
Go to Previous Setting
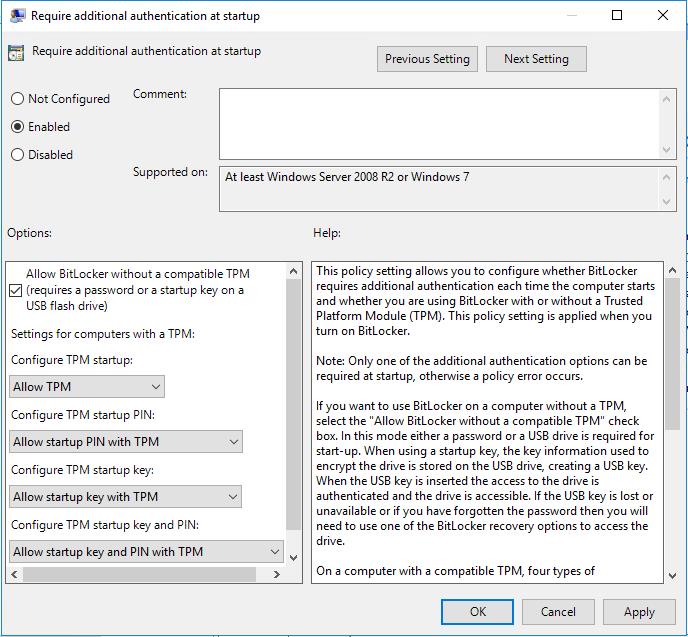(427, 59)
